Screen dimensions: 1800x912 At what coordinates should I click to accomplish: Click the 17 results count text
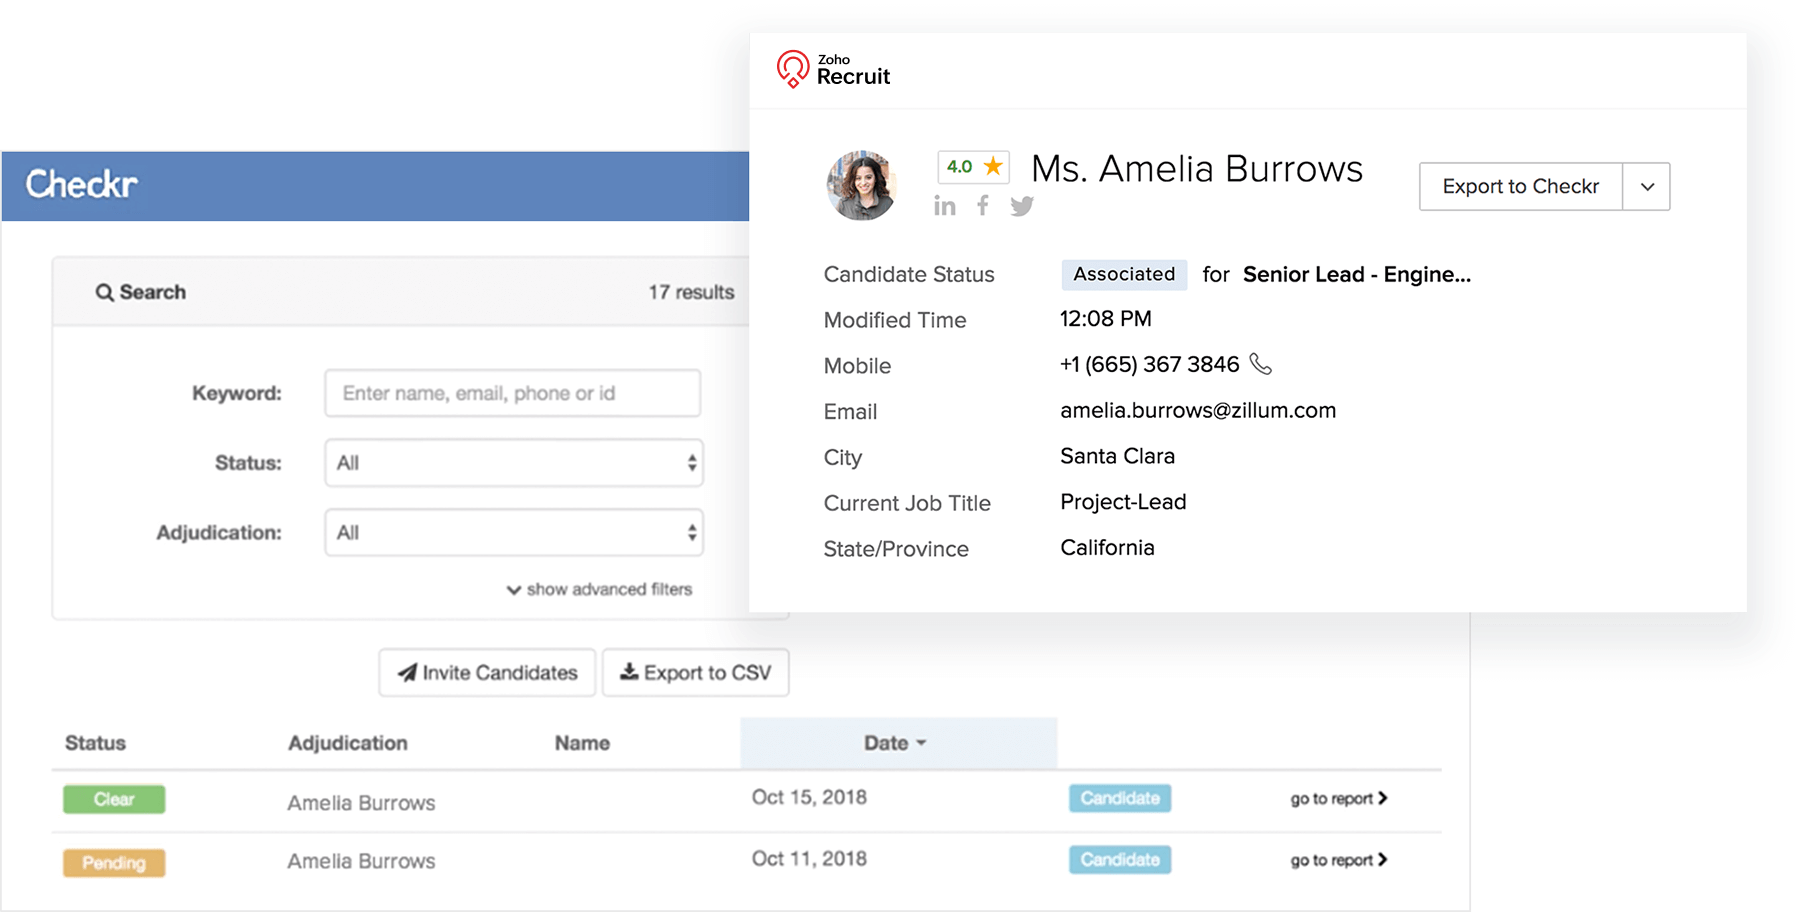(x=691, y=292)
